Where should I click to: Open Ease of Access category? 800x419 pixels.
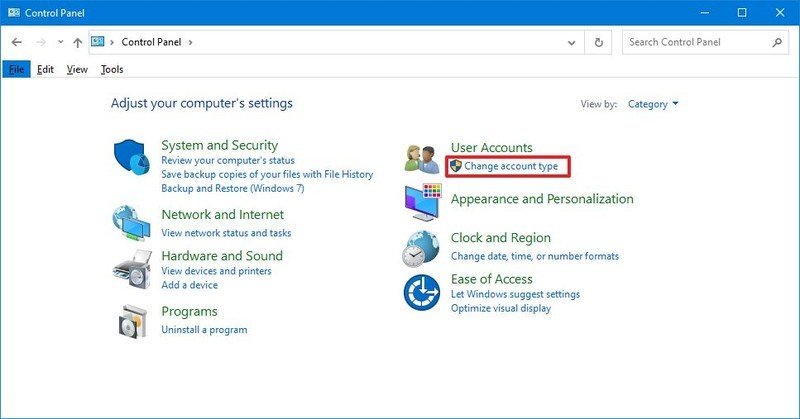tap(492, 279)
